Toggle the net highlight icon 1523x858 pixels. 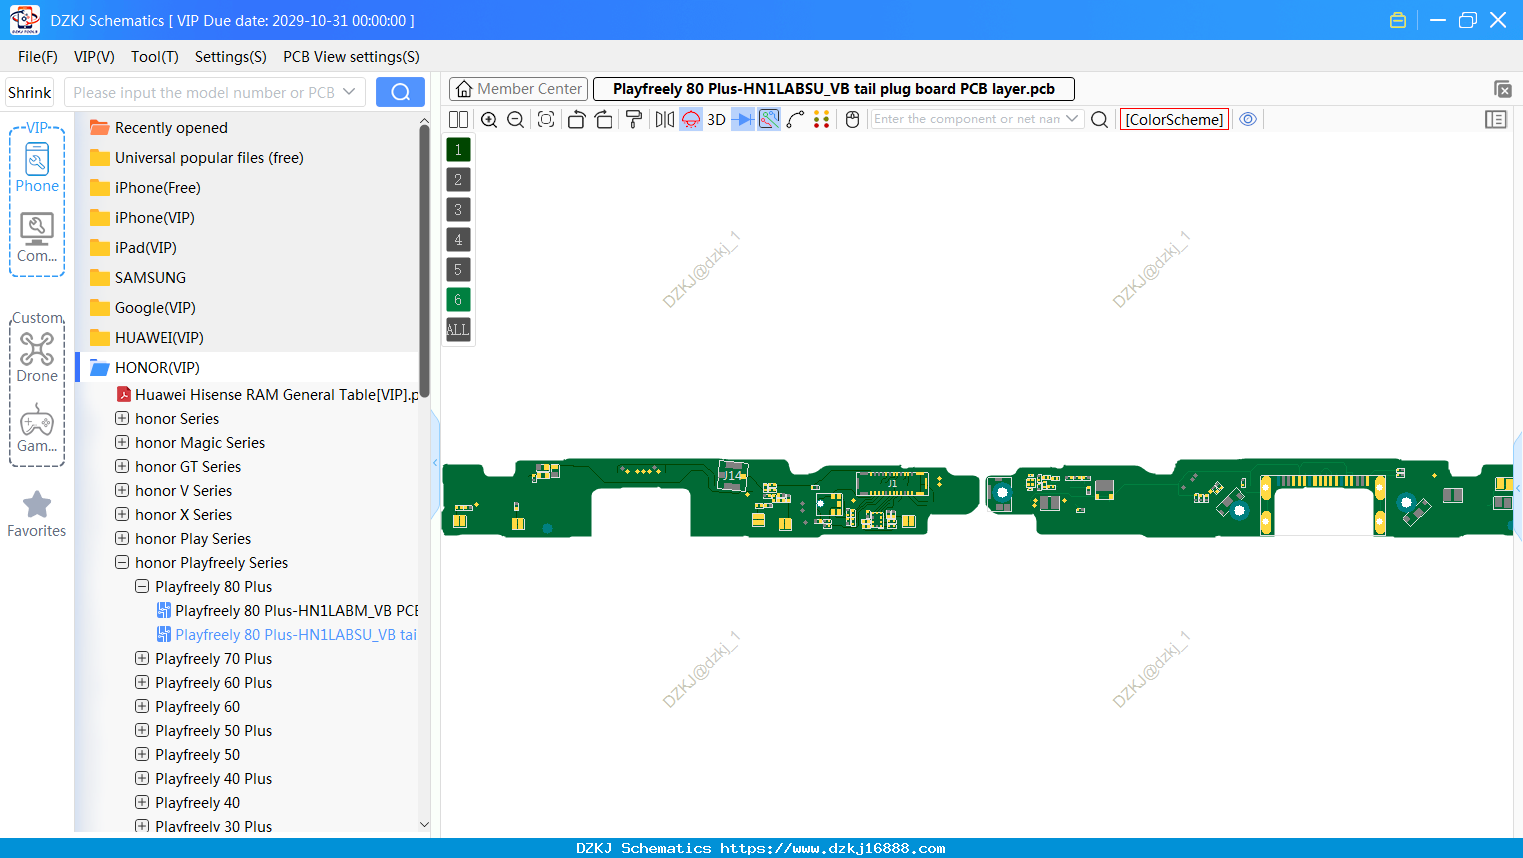[x=769, y=119]
